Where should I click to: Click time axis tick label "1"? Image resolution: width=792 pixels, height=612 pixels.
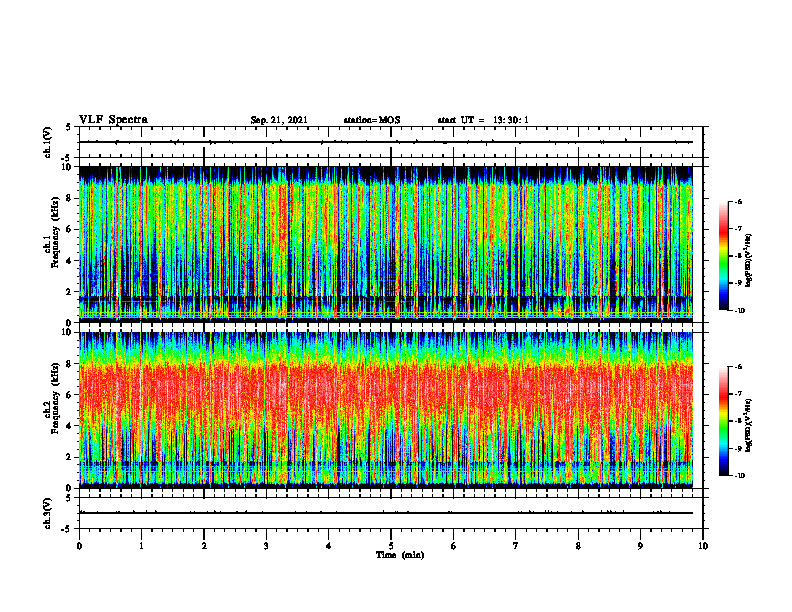[141, 546]
